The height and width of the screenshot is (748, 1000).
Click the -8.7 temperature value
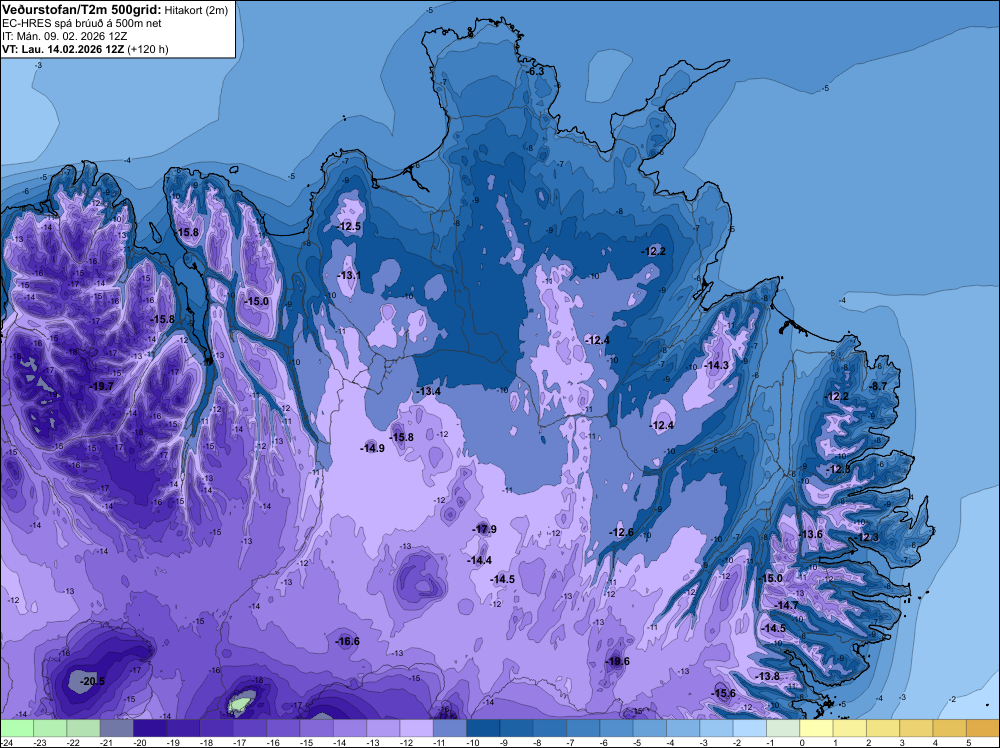(878, 386)
